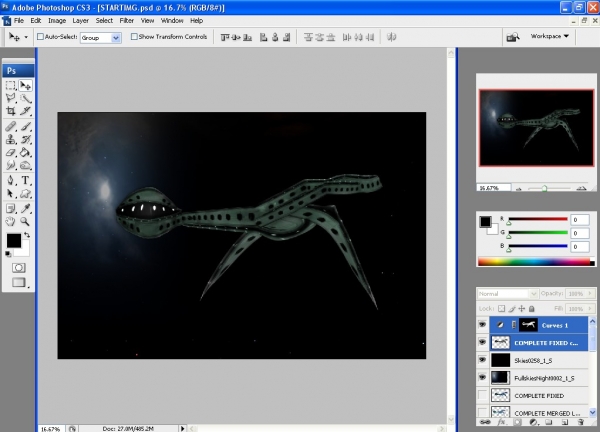Screen dimensions: 600x432
Task: Open the status bar info arrow
Action: (x=183, y=429)
